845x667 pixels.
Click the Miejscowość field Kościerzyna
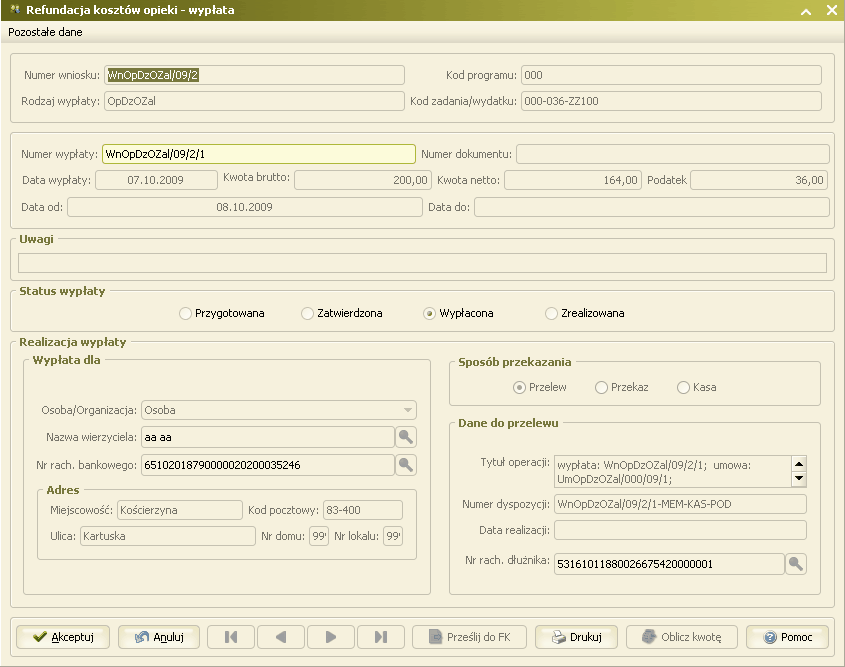[179, 510]
